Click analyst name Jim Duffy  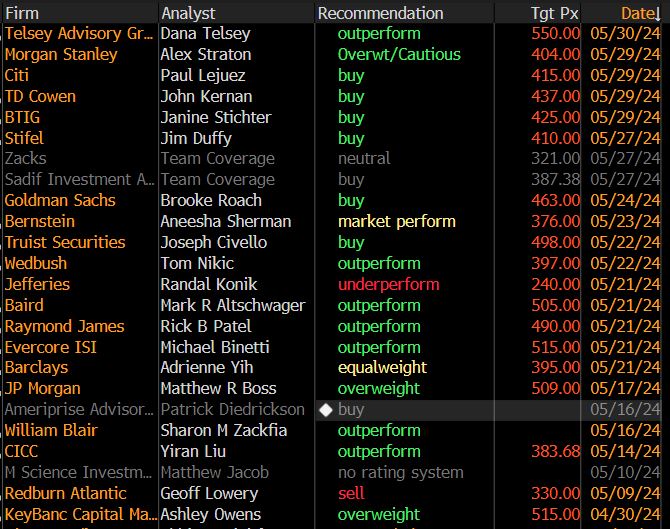196,138
